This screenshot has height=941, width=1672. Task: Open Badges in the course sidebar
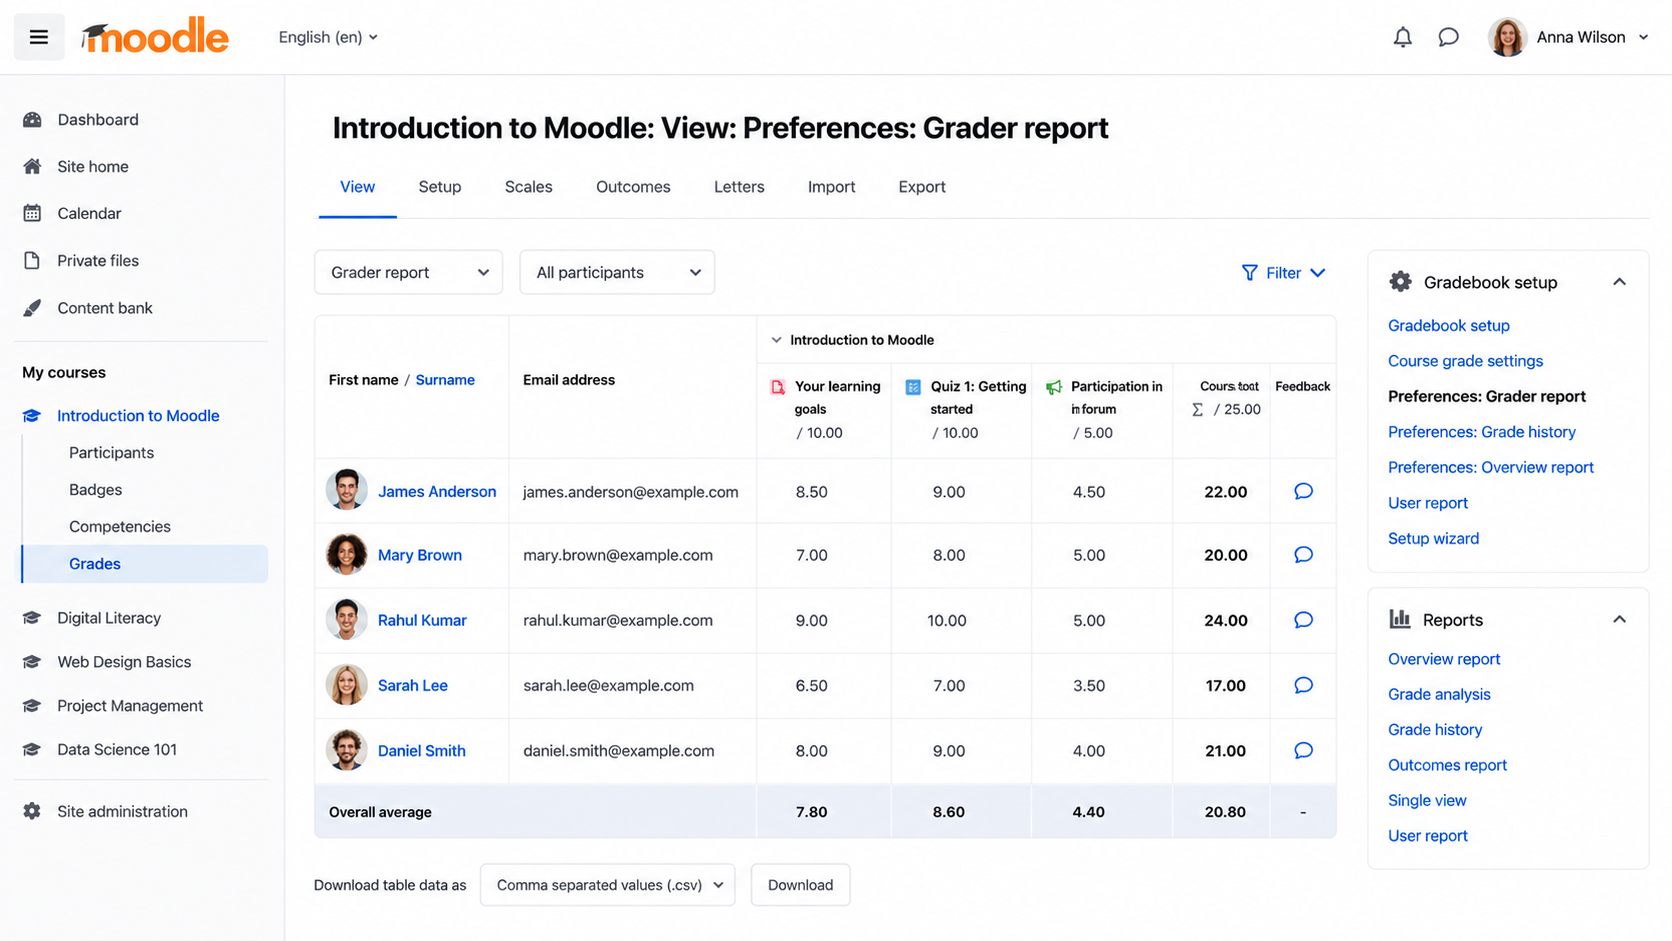pos(96,490)
